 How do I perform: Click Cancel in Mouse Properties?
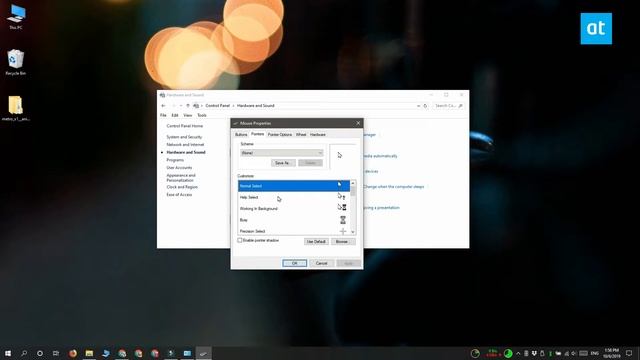click(321, 263)
